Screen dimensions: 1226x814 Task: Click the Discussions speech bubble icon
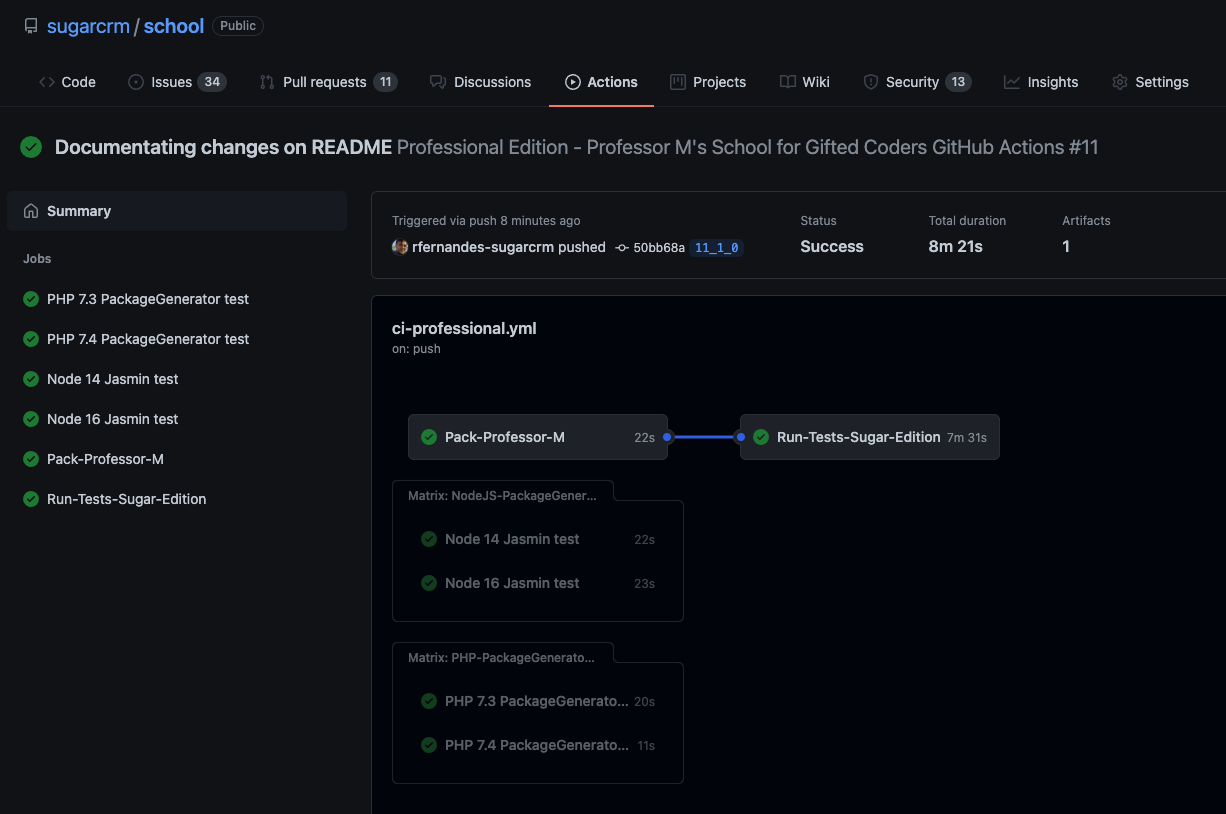[x=438, y=82]
